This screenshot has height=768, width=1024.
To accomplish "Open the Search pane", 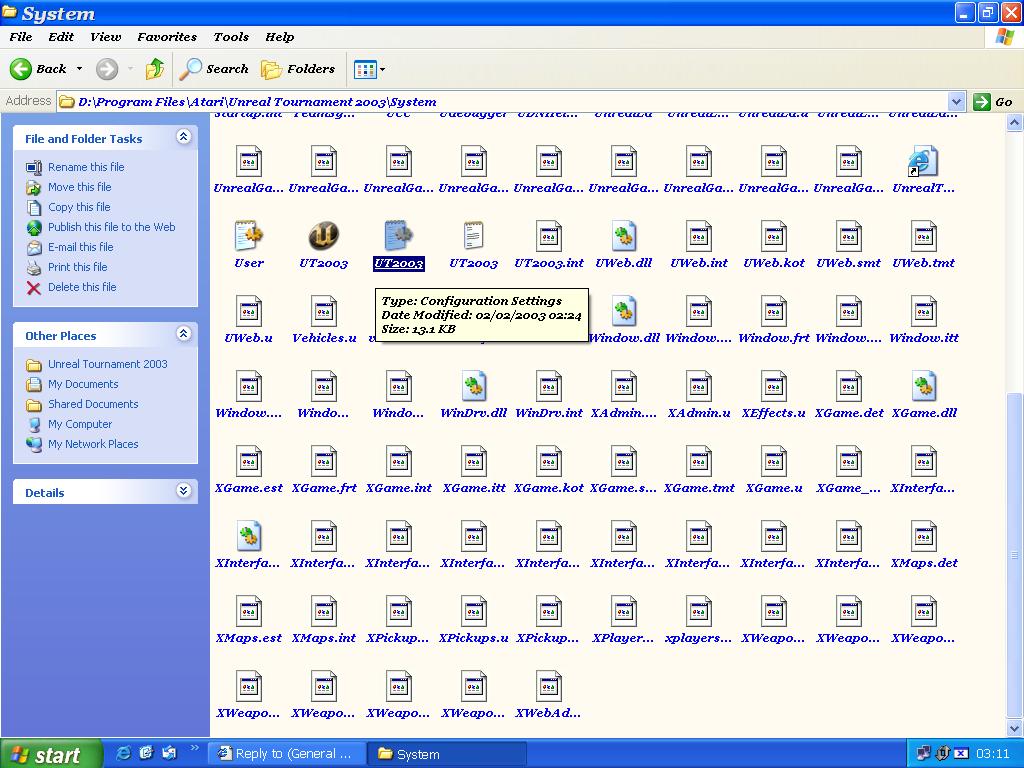I will 214,69.
